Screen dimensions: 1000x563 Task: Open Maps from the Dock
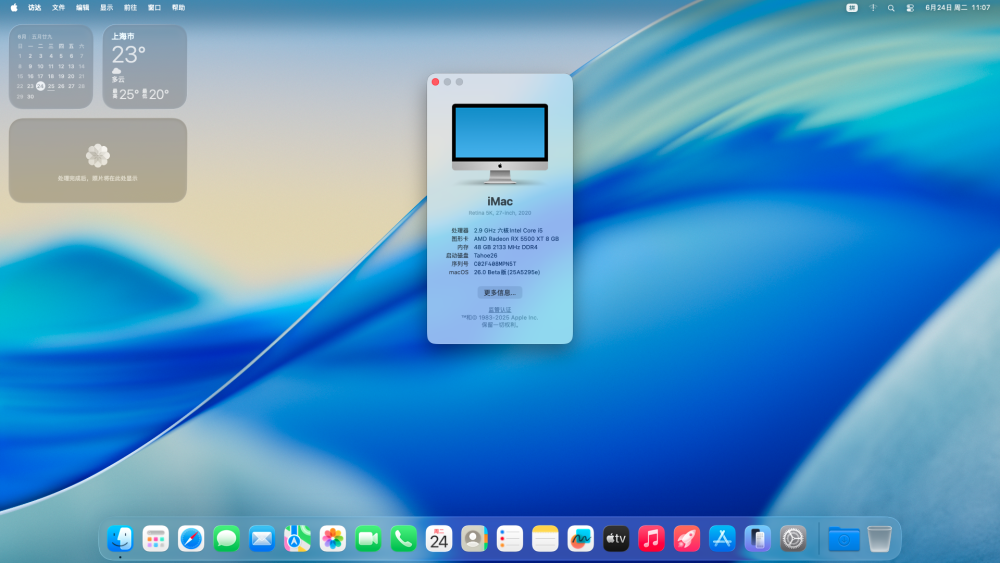[x=297, y=539]
